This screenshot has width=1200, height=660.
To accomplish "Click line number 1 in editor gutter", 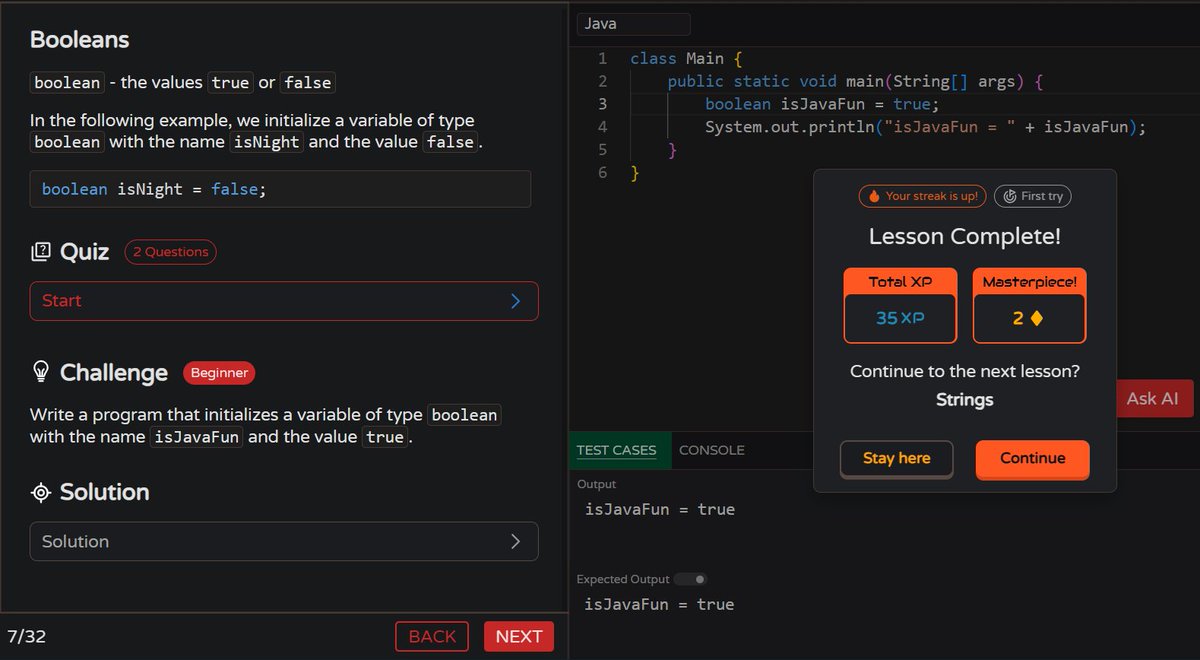I will coord(602,59).
